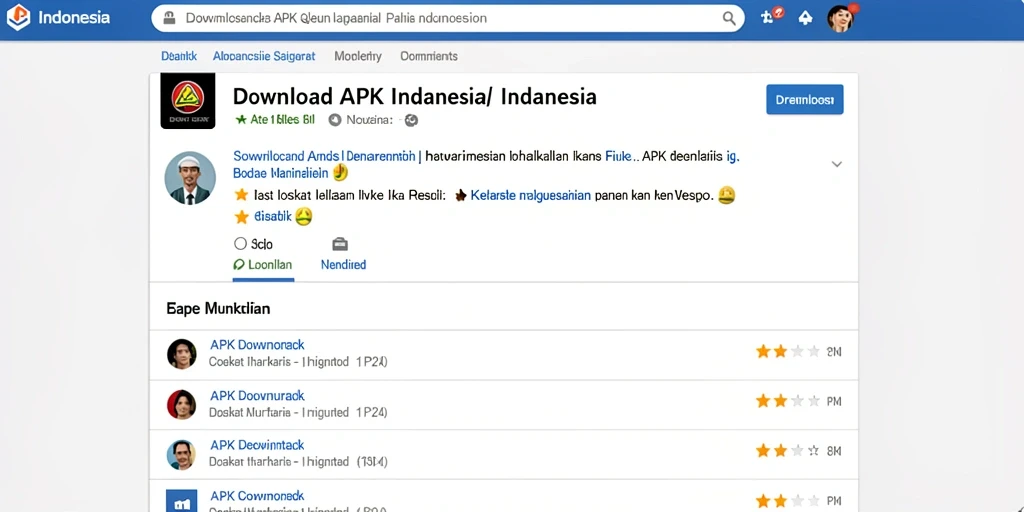This screenshot has height=512, width=1024.
Task: Click the green star rating icon under title
Action: 241,120
